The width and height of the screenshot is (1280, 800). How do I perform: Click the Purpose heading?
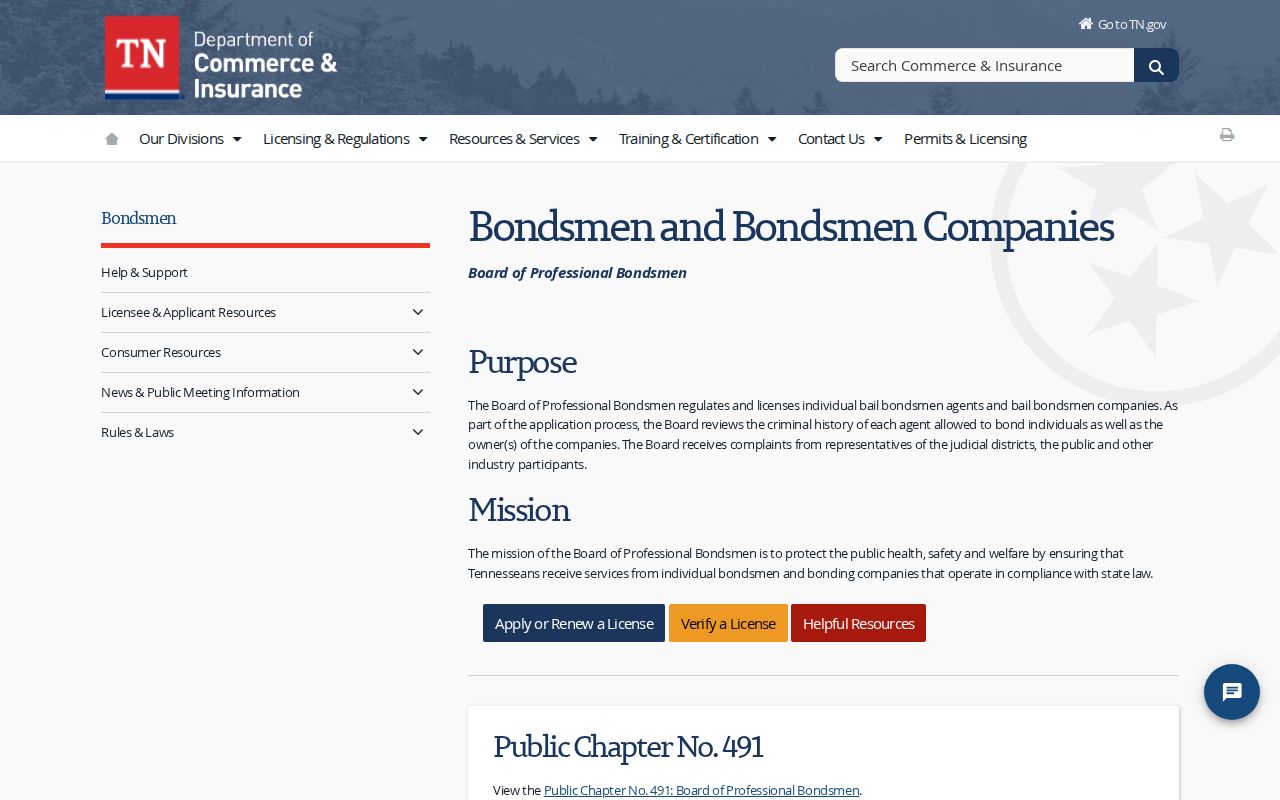522,361
